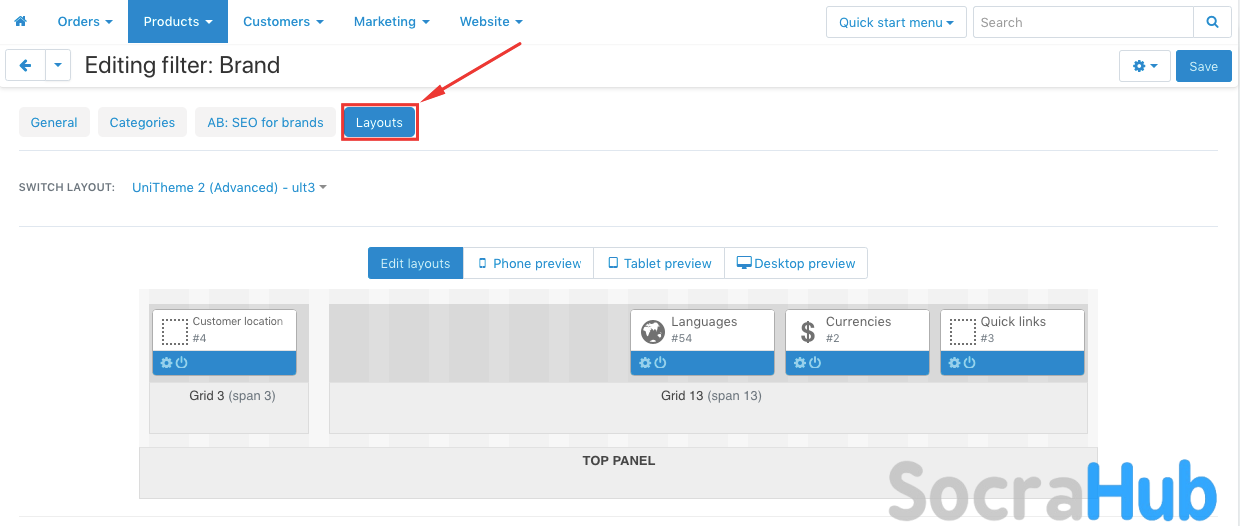The width and height of the screenshot is (1240, 526).
Task: Expand the Quick start menu dropdown
Action: coord(896,22)
